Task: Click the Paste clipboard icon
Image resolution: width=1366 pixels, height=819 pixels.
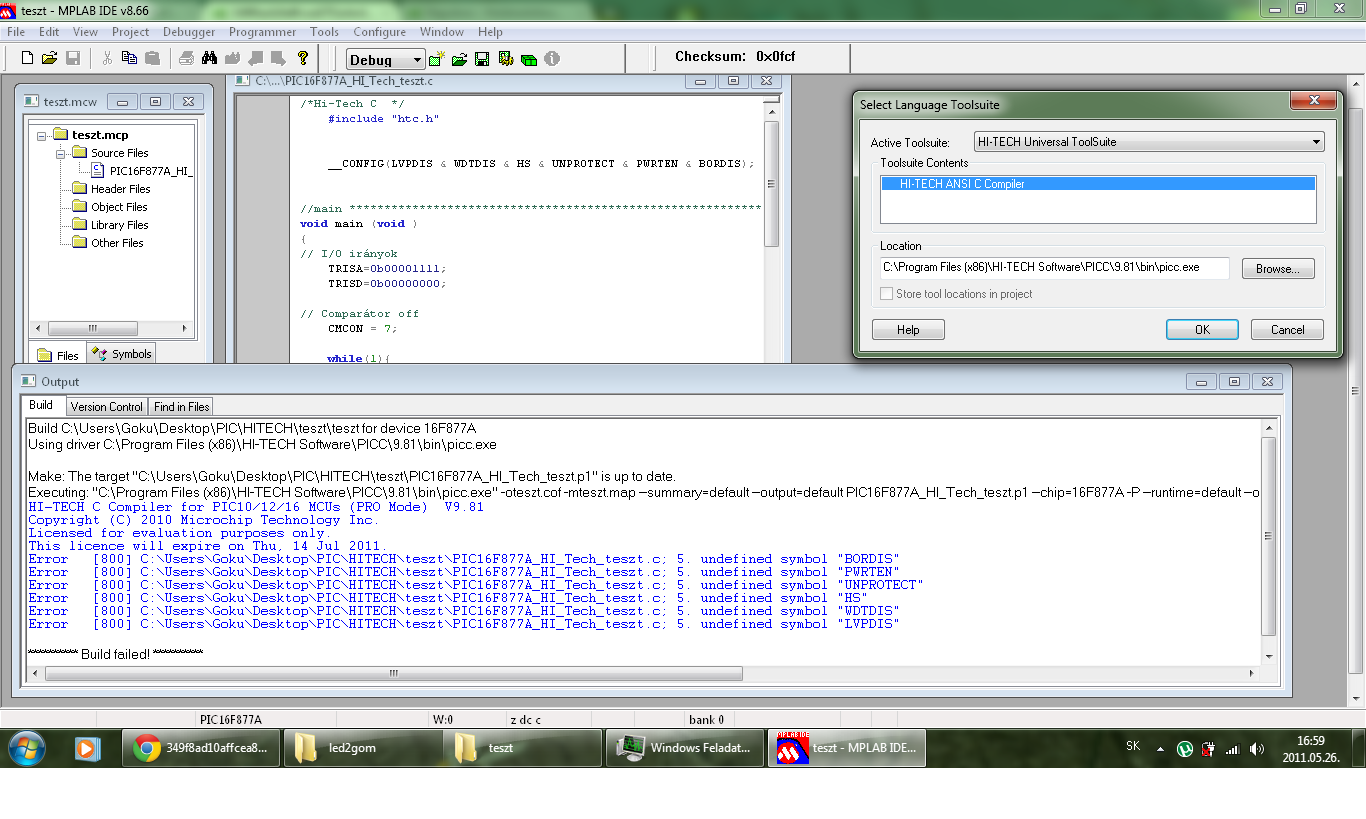Action: [152, 58]
